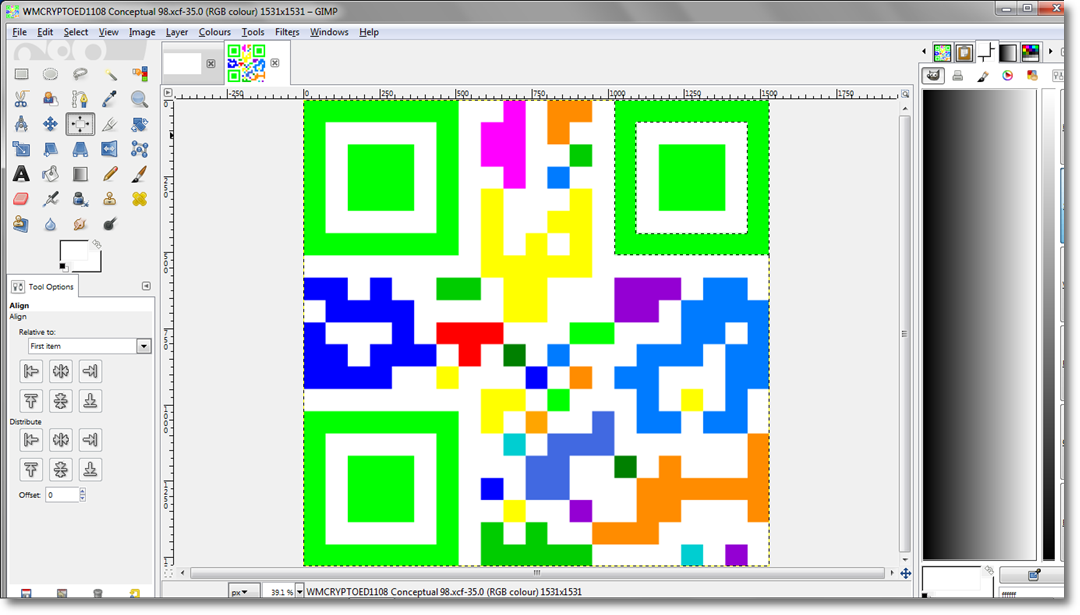Select the Rotate tool
This screenshot has height=615, width=1080.
140,124
